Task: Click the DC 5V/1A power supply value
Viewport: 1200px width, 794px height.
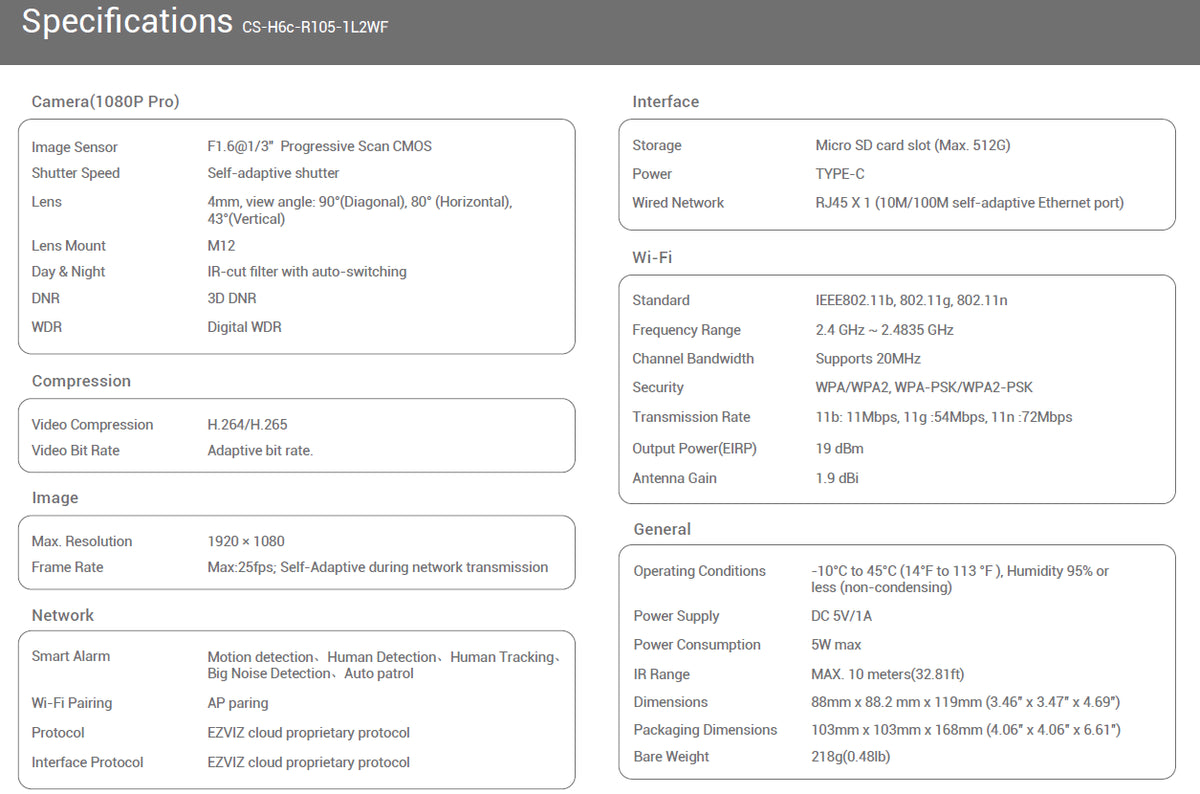Action: point(841,616)
